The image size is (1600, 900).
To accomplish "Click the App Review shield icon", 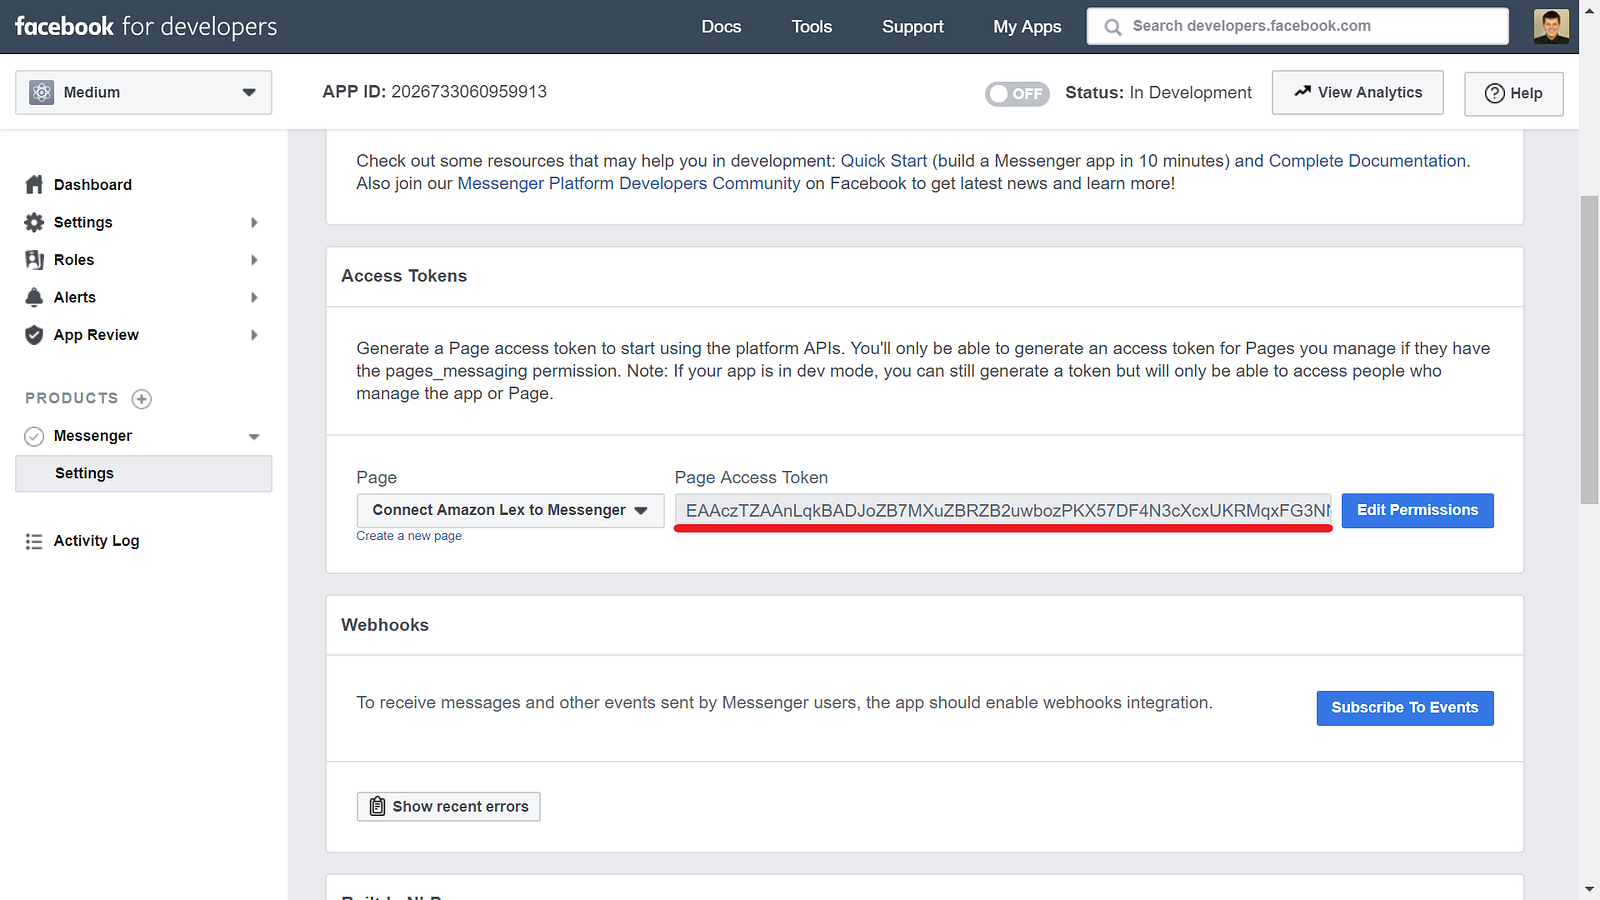I will (x=34, y=335).
